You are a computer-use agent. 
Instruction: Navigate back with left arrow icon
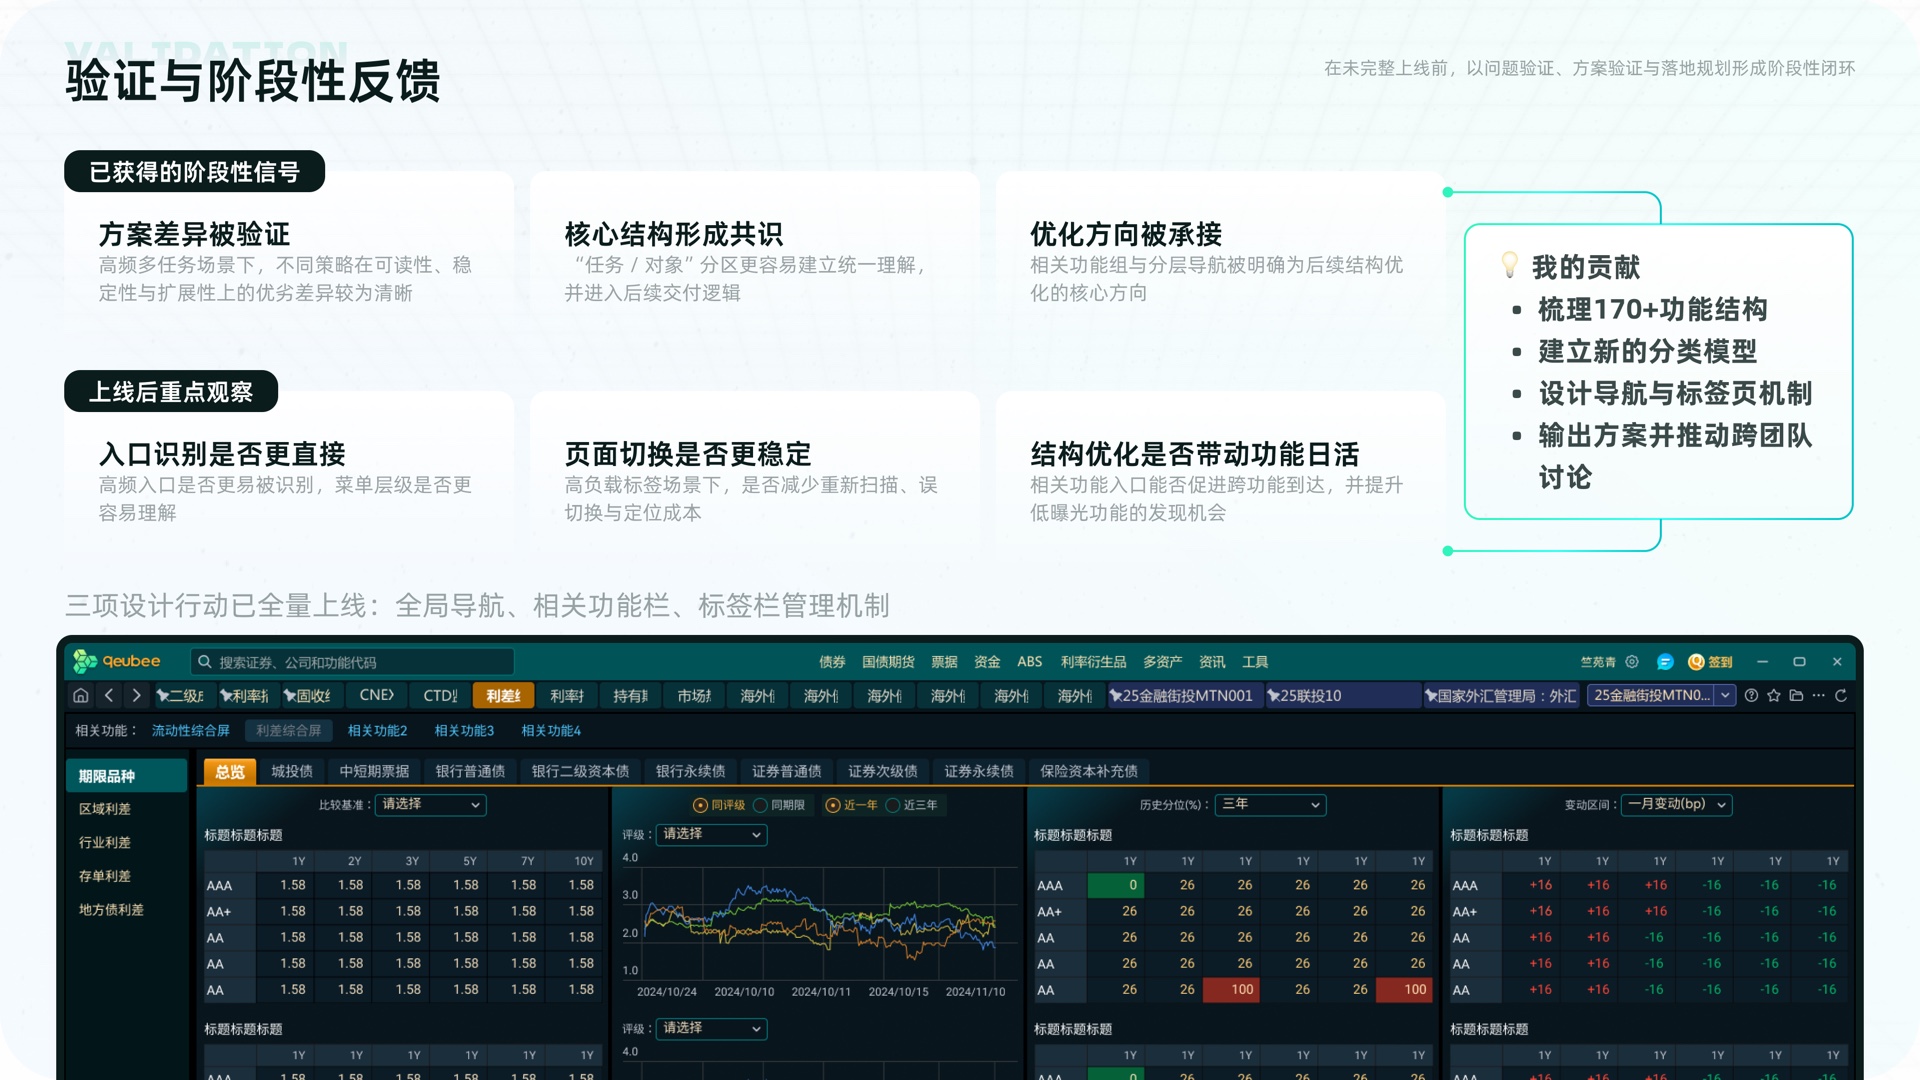click(x=109, y=695)
